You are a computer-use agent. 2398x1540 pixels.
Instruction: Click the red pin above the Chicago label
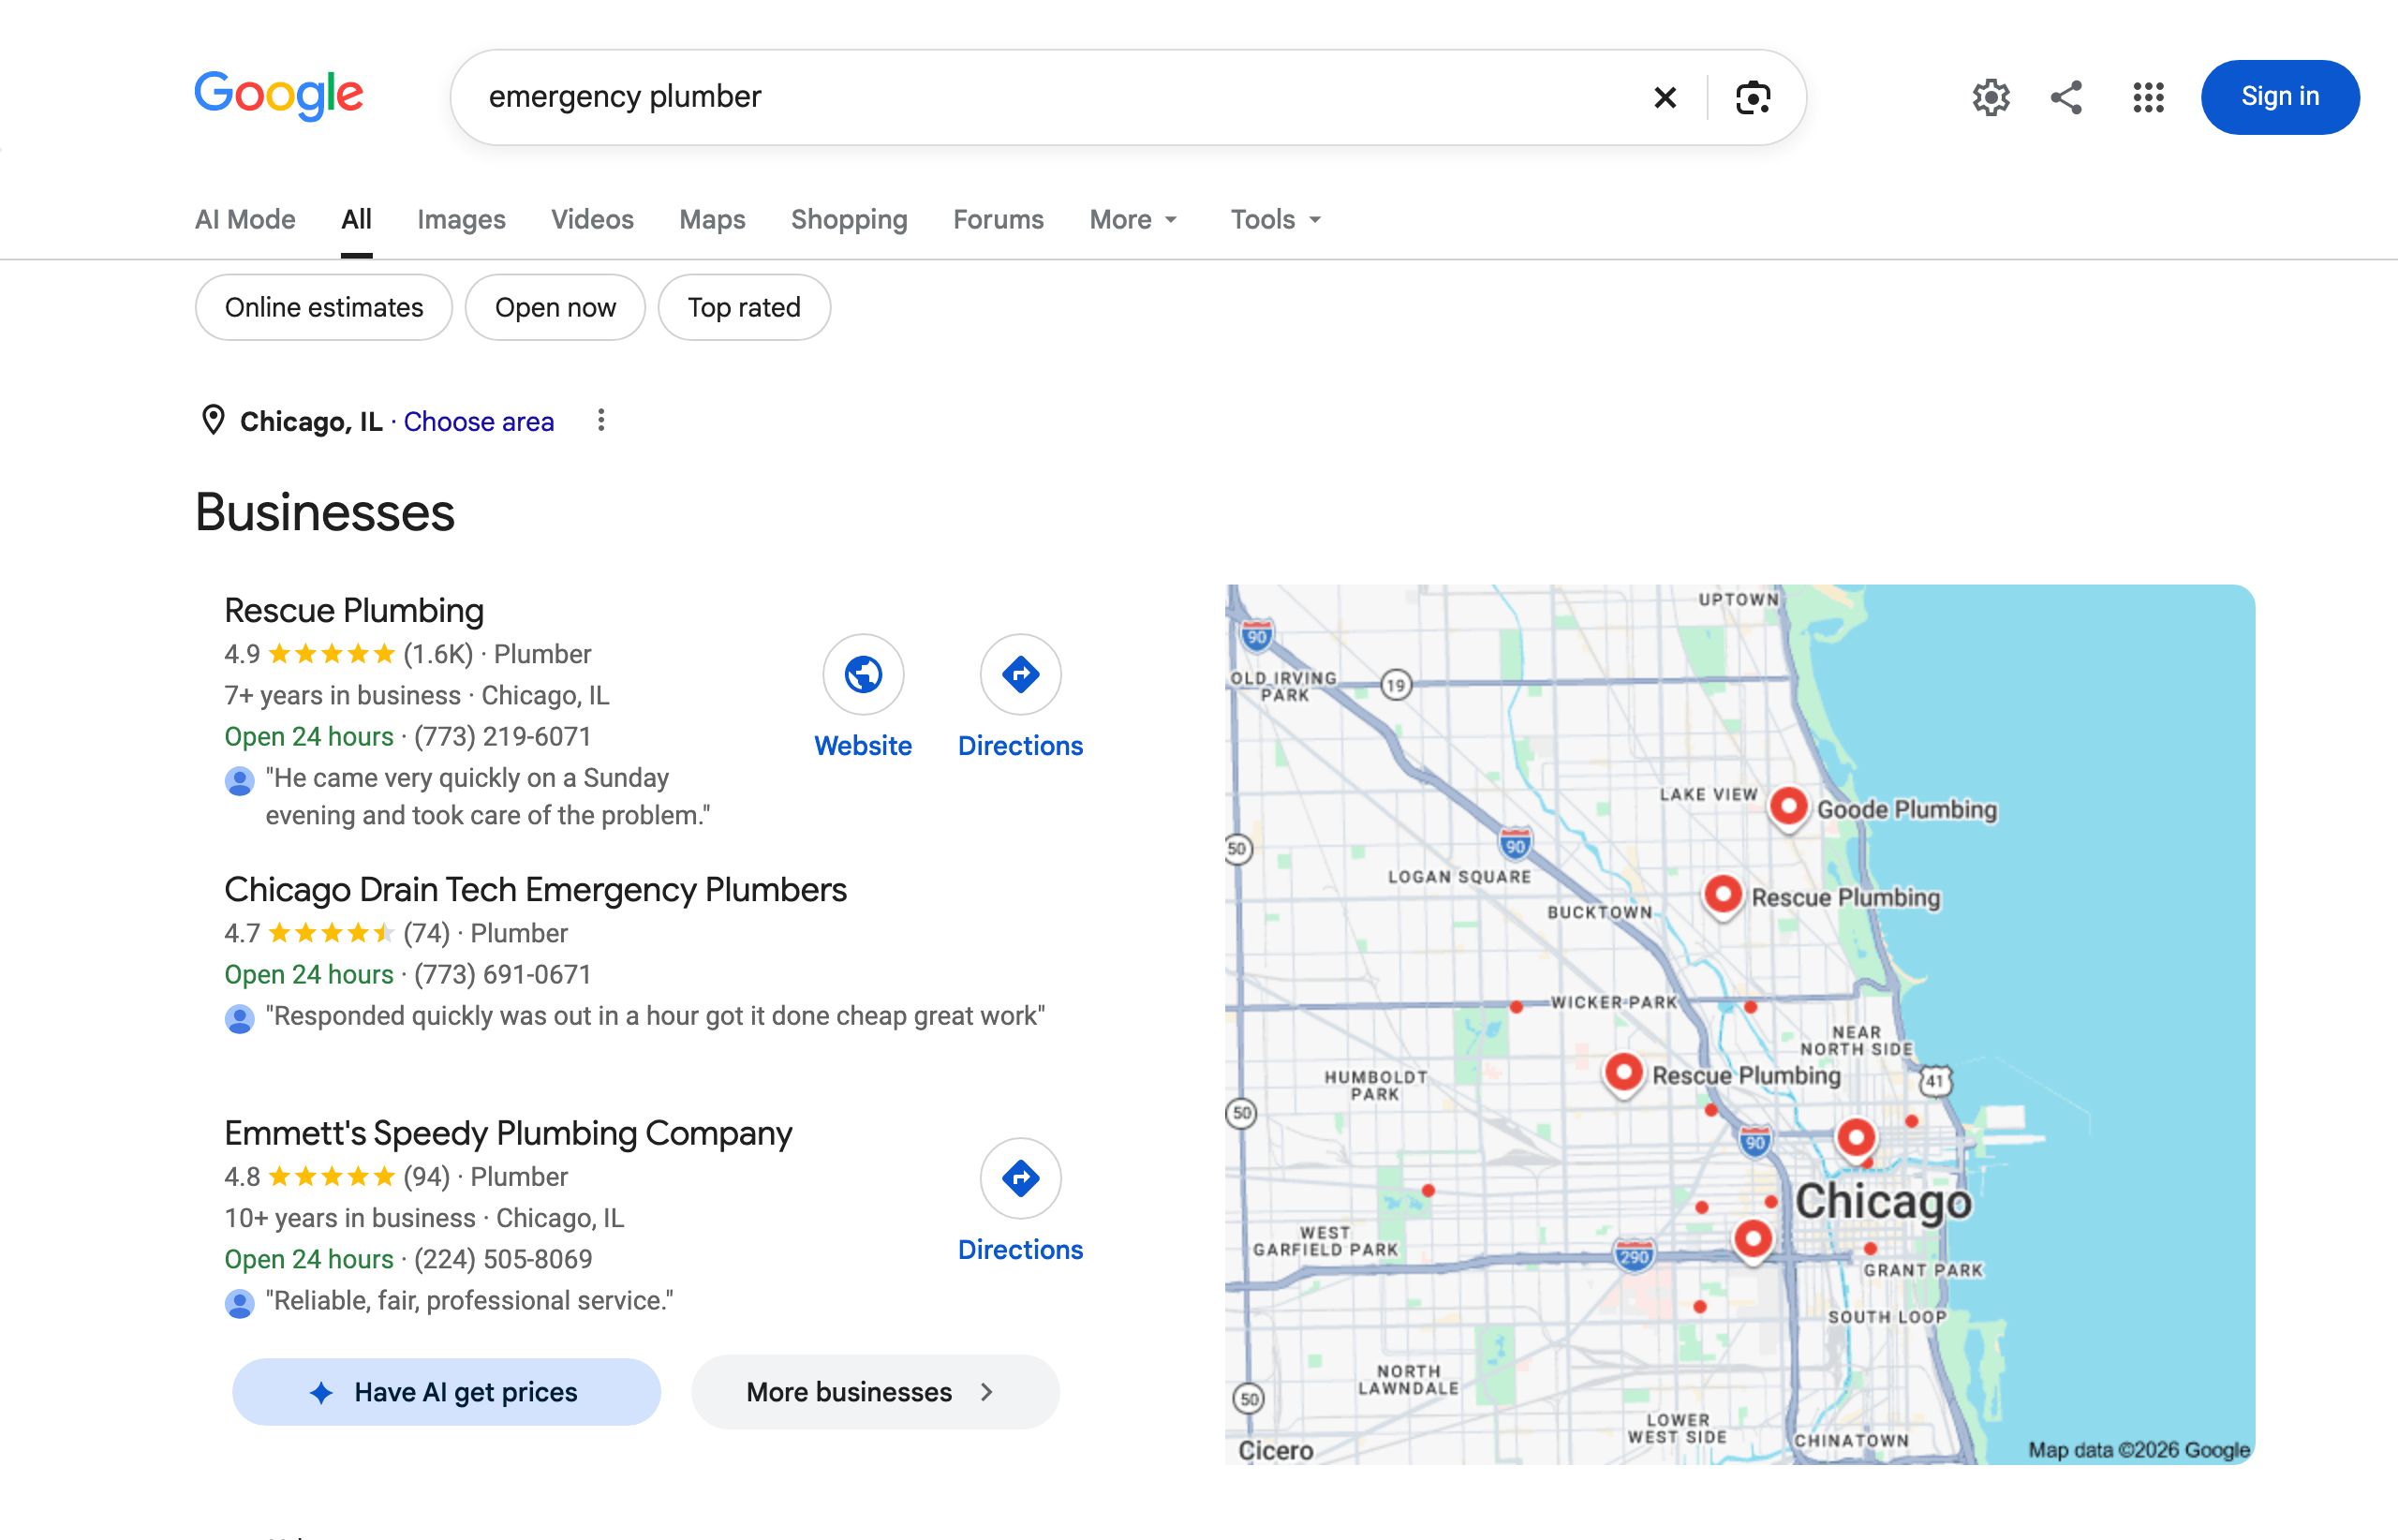1856,1138
